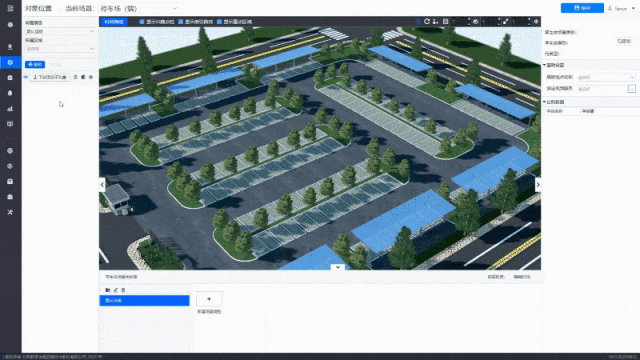Click the download-from-object button in left panel
Image resolution: width=640 pixels, height=360 pixels.
49,77
